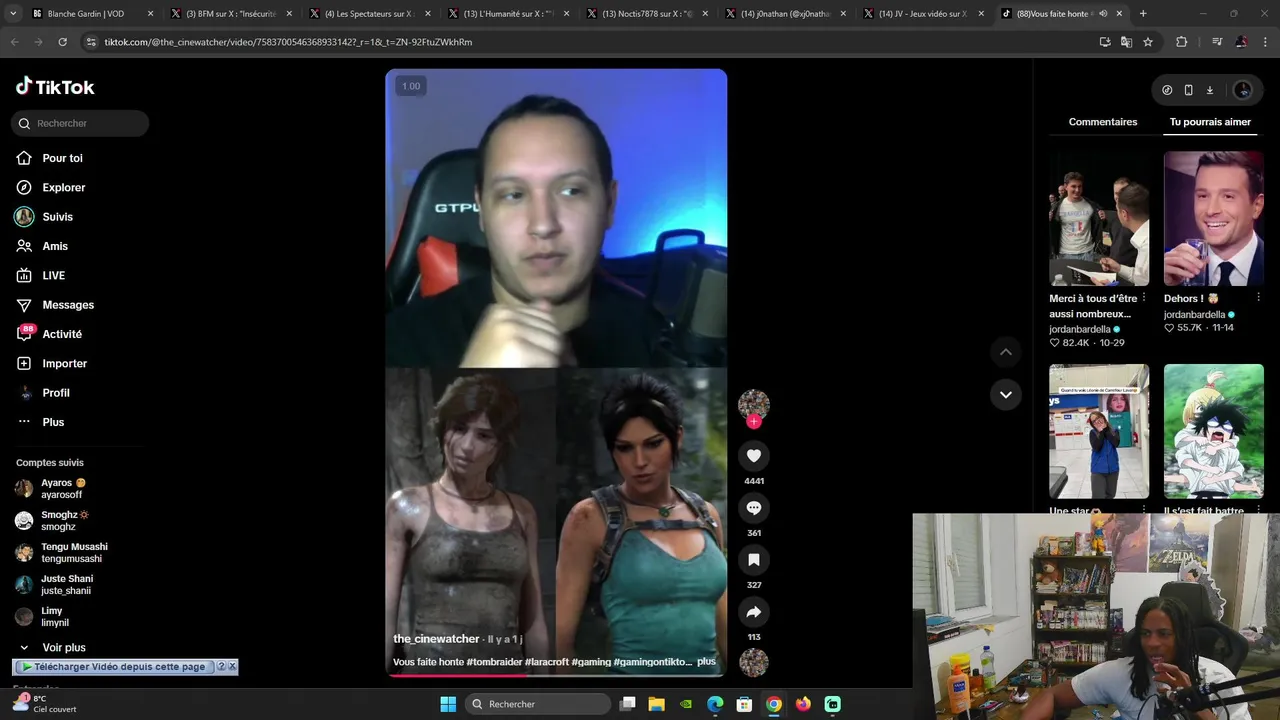Open followed account Juste Shani
This screenshot has width=1280, height=720.
pos(67,584)
